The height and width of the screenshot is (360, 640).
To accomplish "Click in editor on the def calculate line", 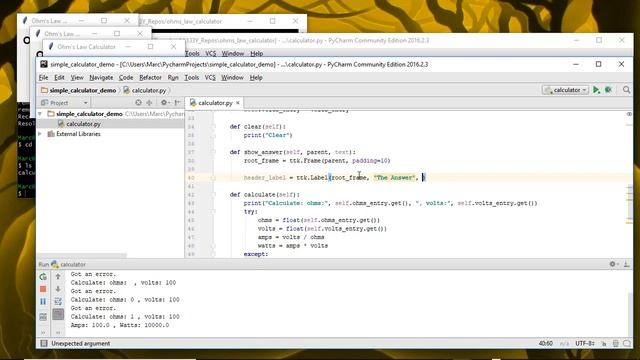I will point(264,195).
